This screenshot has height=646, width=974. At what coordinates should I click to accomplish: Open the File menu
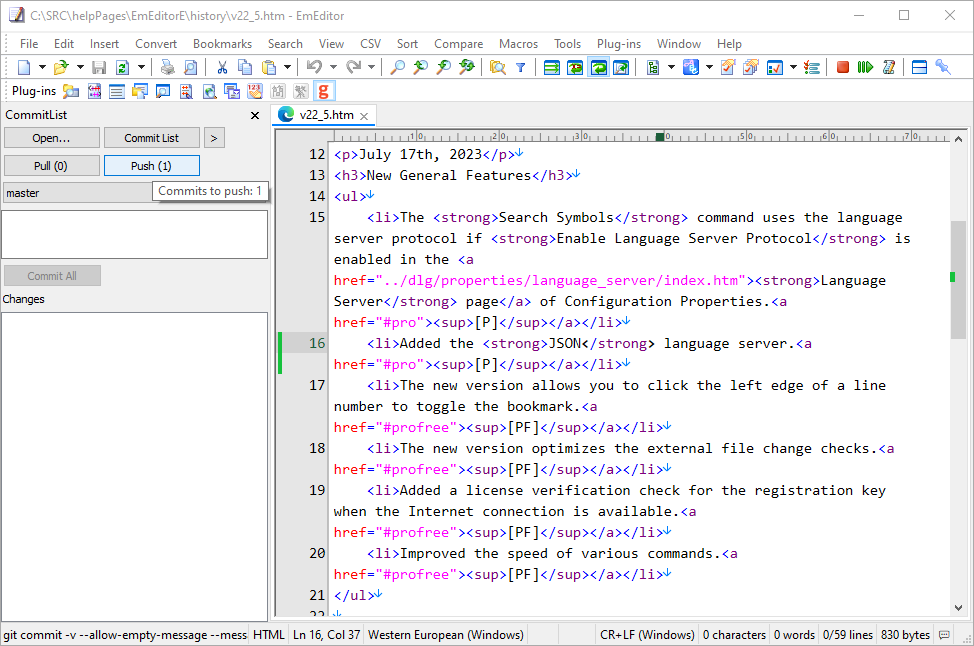pos(29,43)
